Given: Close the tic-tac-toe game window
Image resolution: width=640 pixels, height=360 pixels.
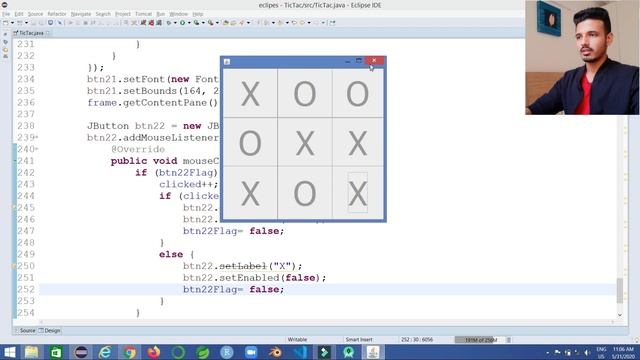Looking at the screenshot, I should pos(374,60).
